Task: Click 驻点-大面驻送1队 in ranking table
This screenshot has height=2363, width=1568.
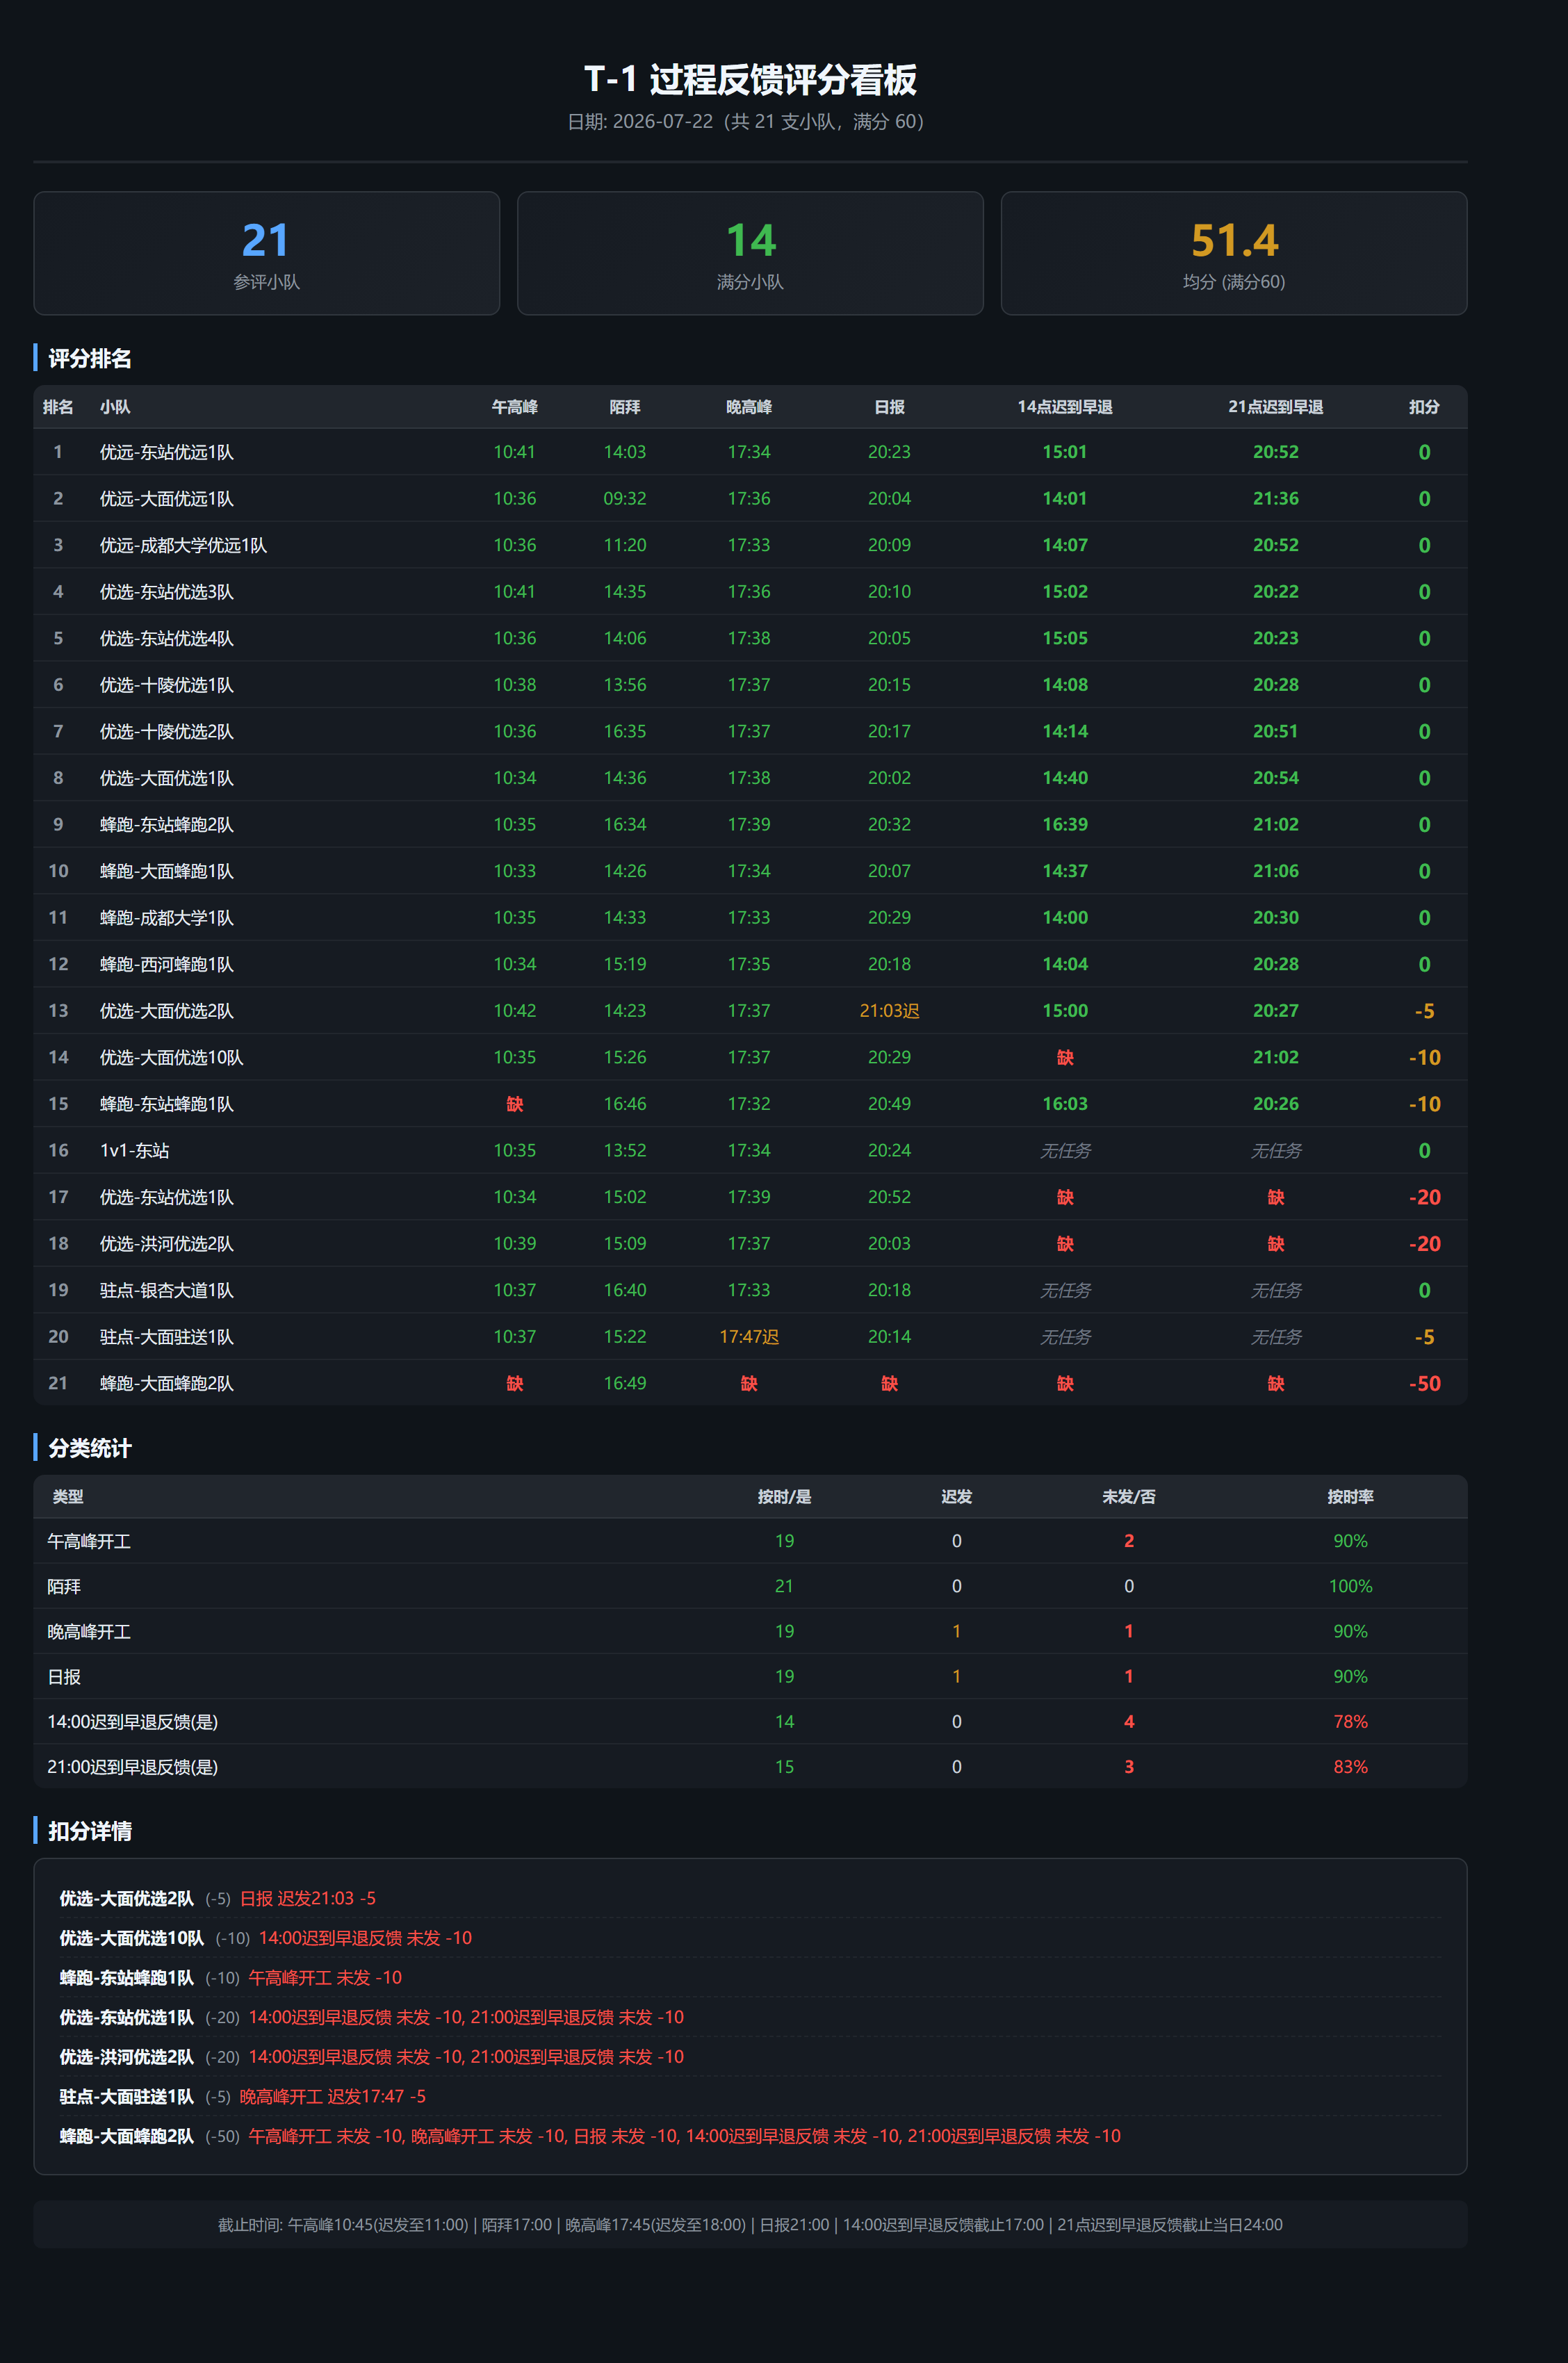Action: 167,1337
